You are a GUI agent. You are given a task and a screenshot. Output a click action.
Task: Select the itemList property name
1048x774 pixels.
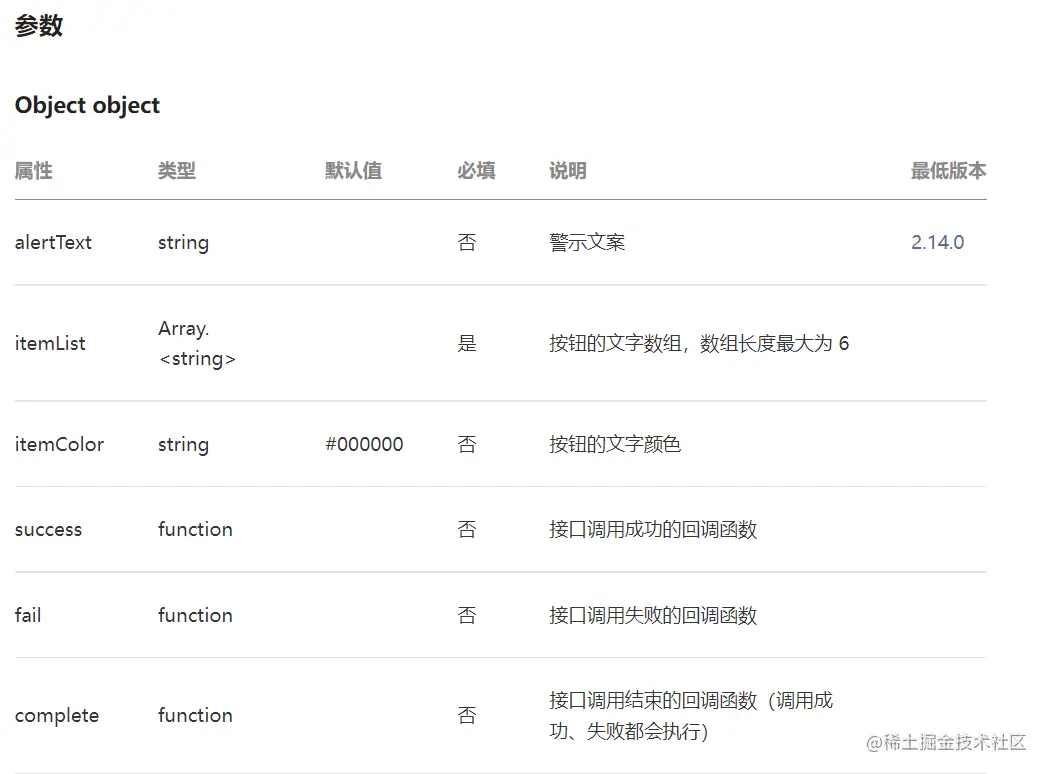pos(50,343)
